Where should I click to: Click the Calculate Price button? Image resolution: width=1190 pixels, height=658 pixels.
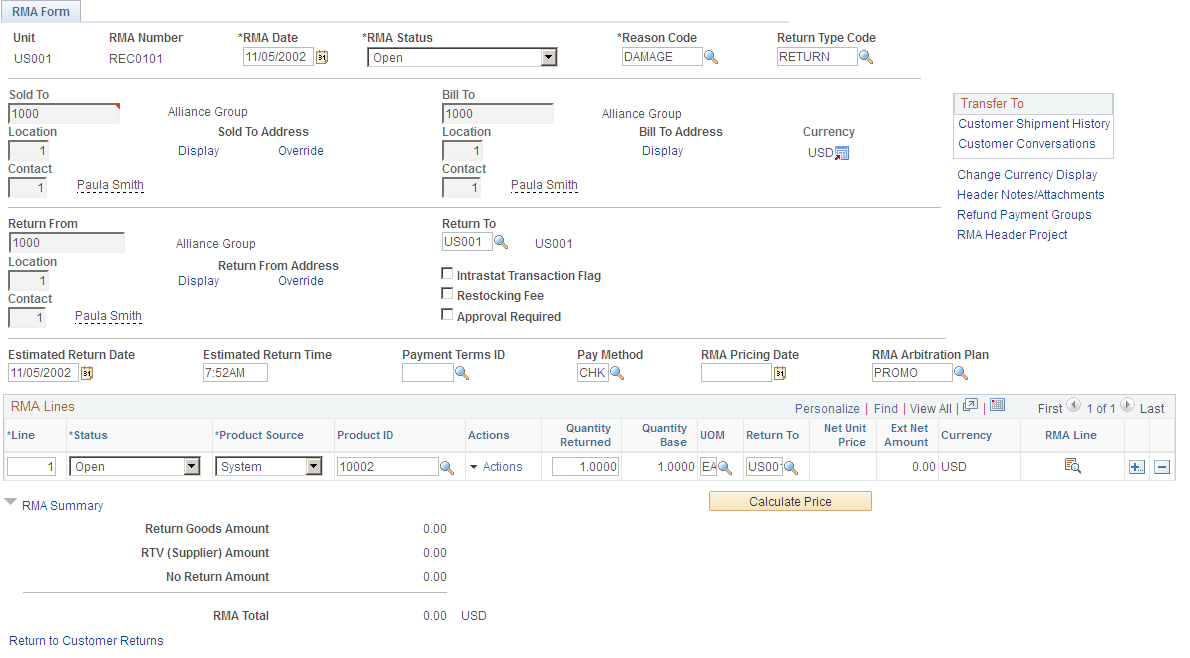click(790, 502)
